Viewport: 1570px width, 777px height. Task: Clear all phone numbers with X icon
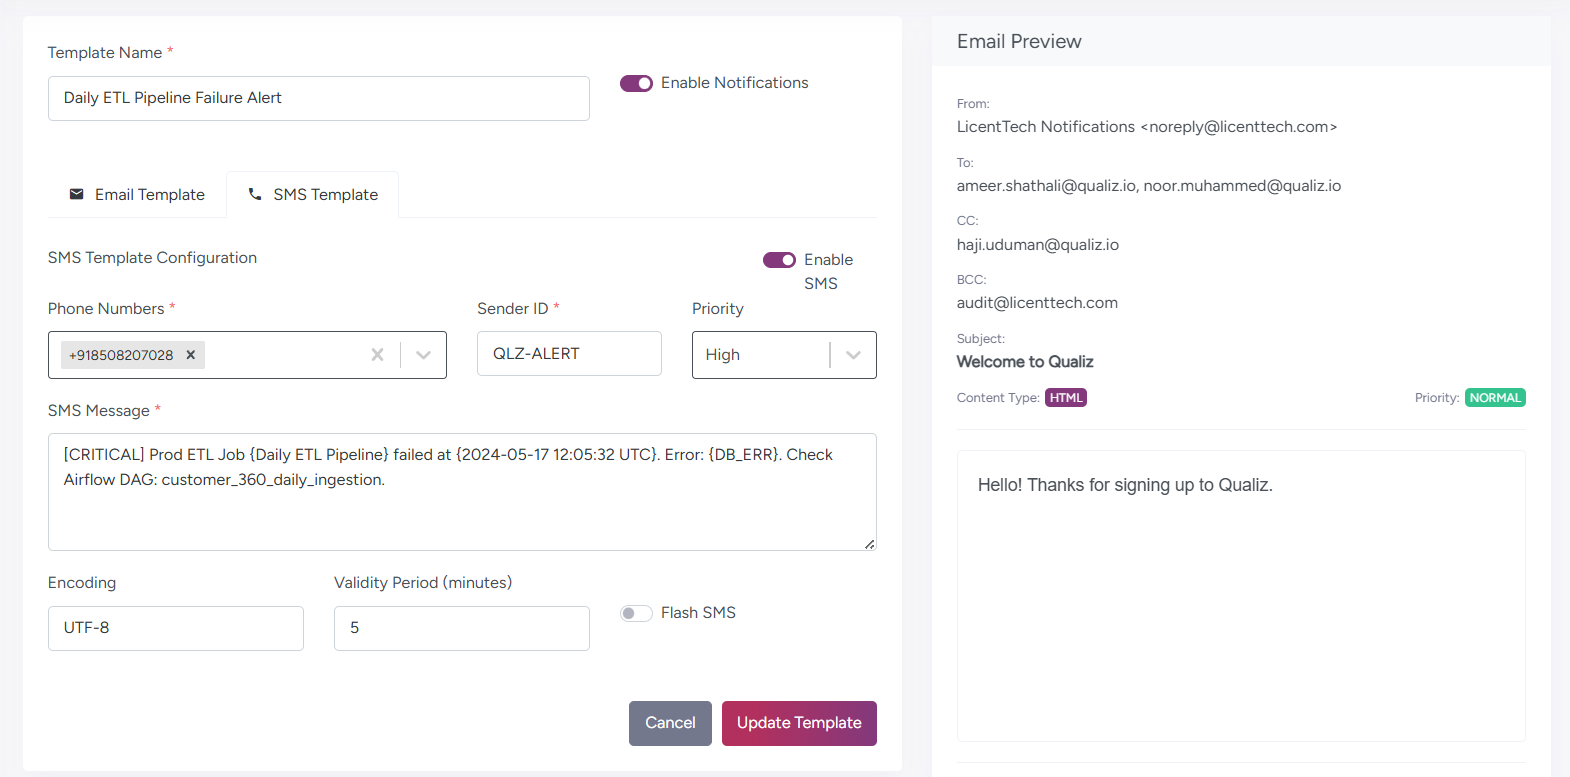[377, 355]
